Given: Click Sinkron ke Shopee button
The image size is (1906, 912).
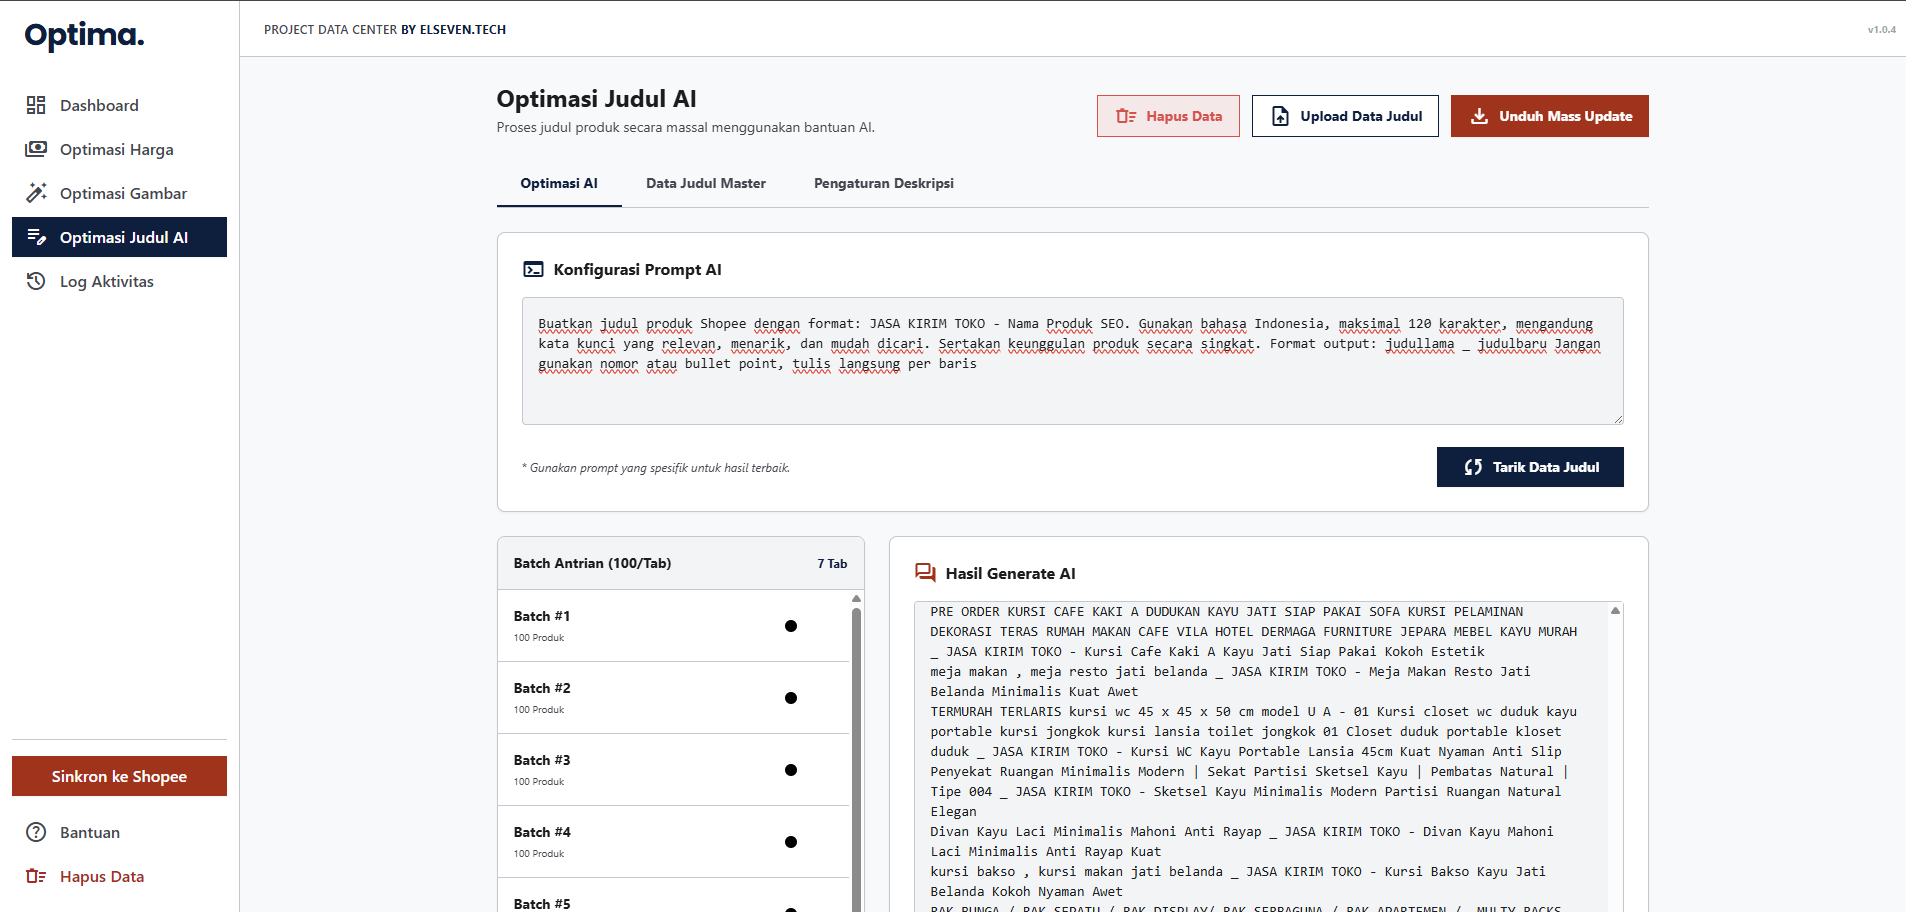Looking at the screenshot, I should 119,776.
